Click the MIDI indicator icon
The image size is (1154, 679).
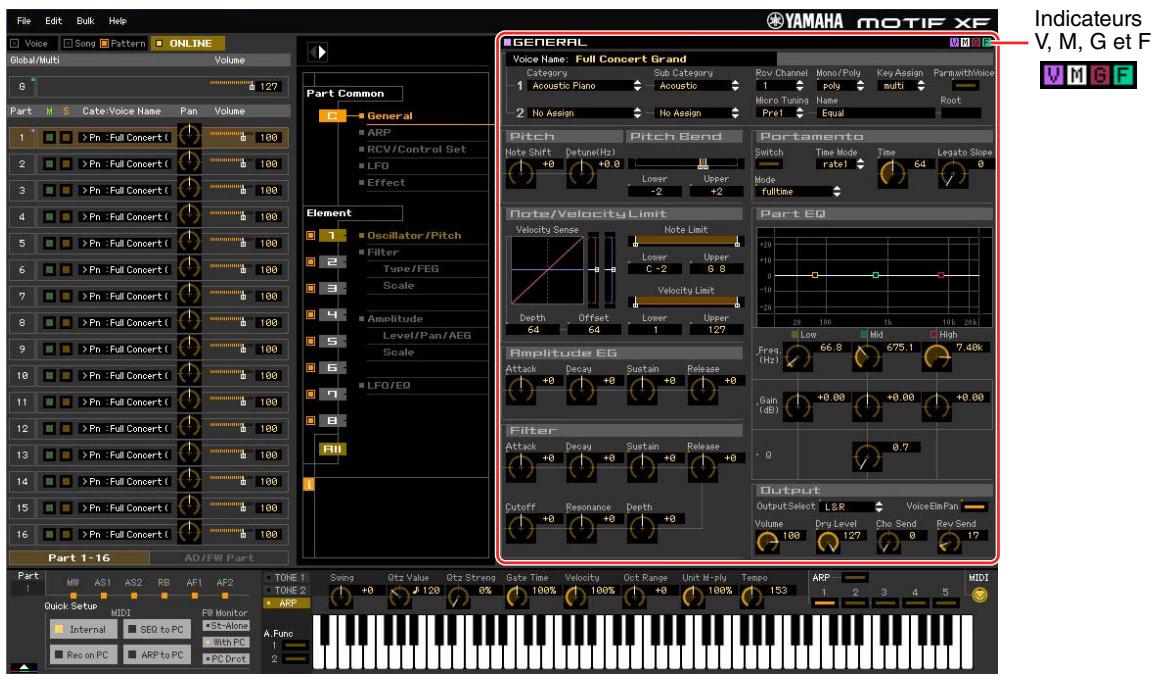979,595
